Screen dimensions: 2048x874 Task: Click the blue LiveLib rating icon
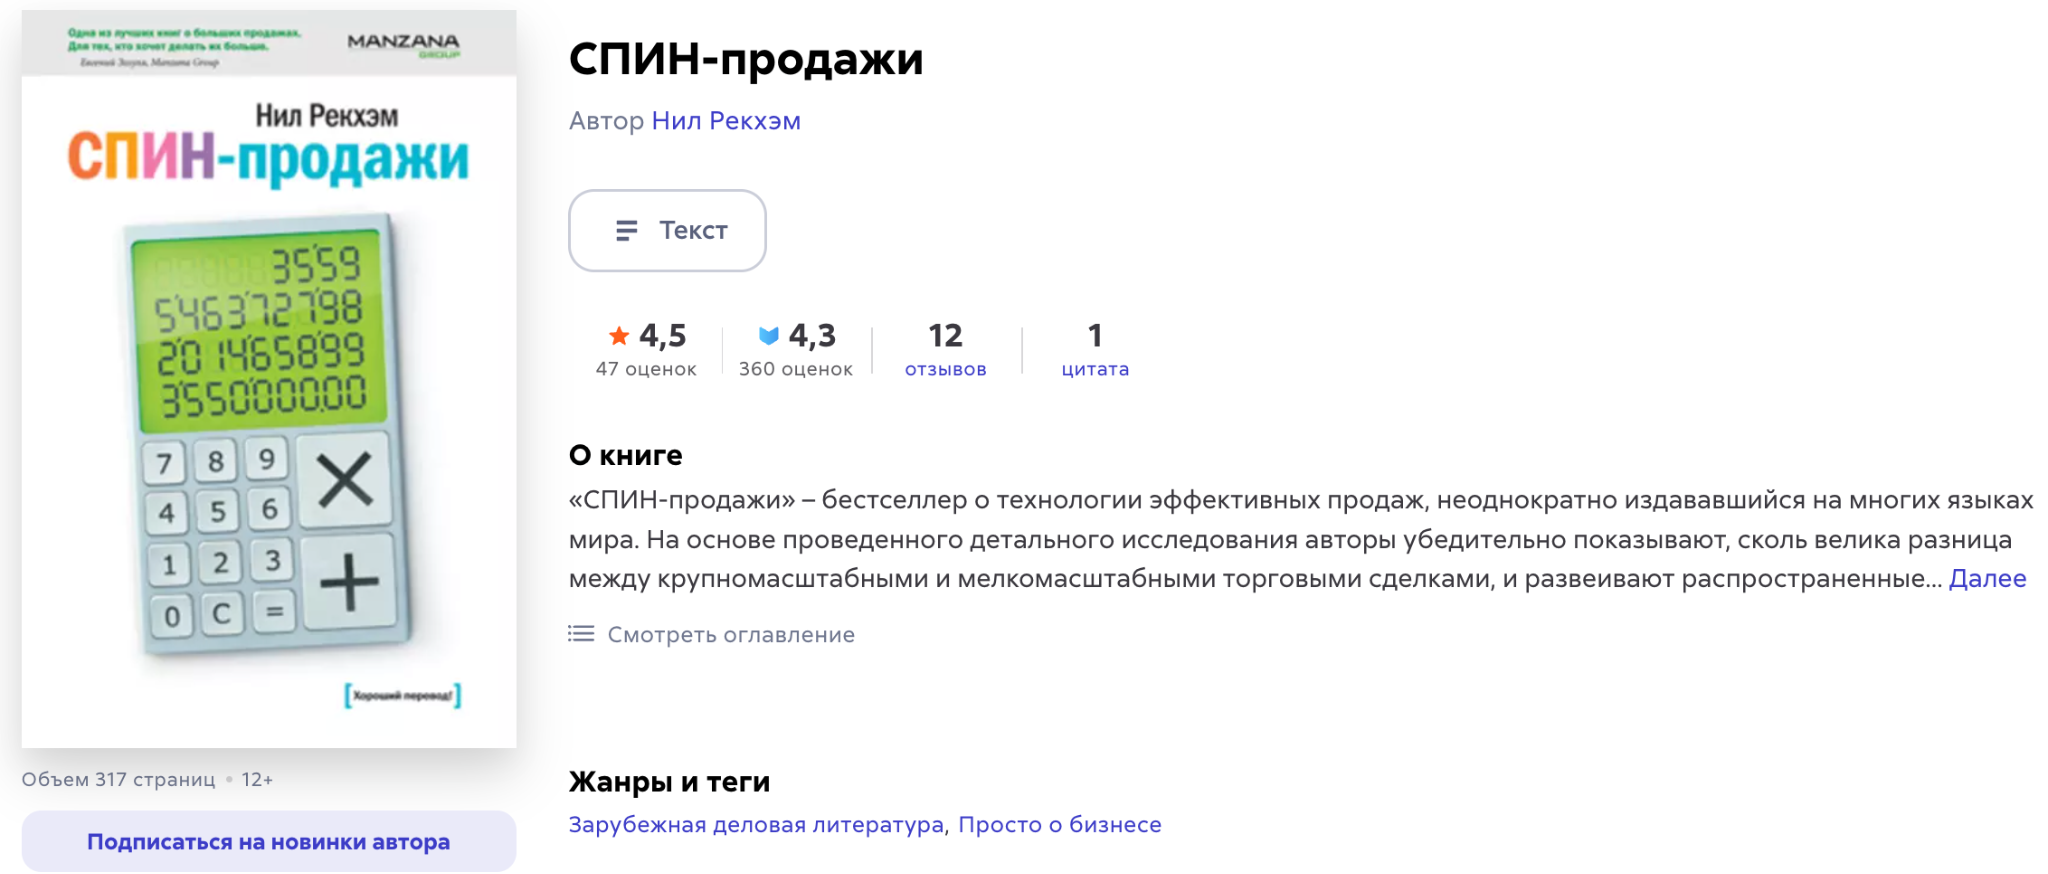pyautogui.click(x=768, y=335)
